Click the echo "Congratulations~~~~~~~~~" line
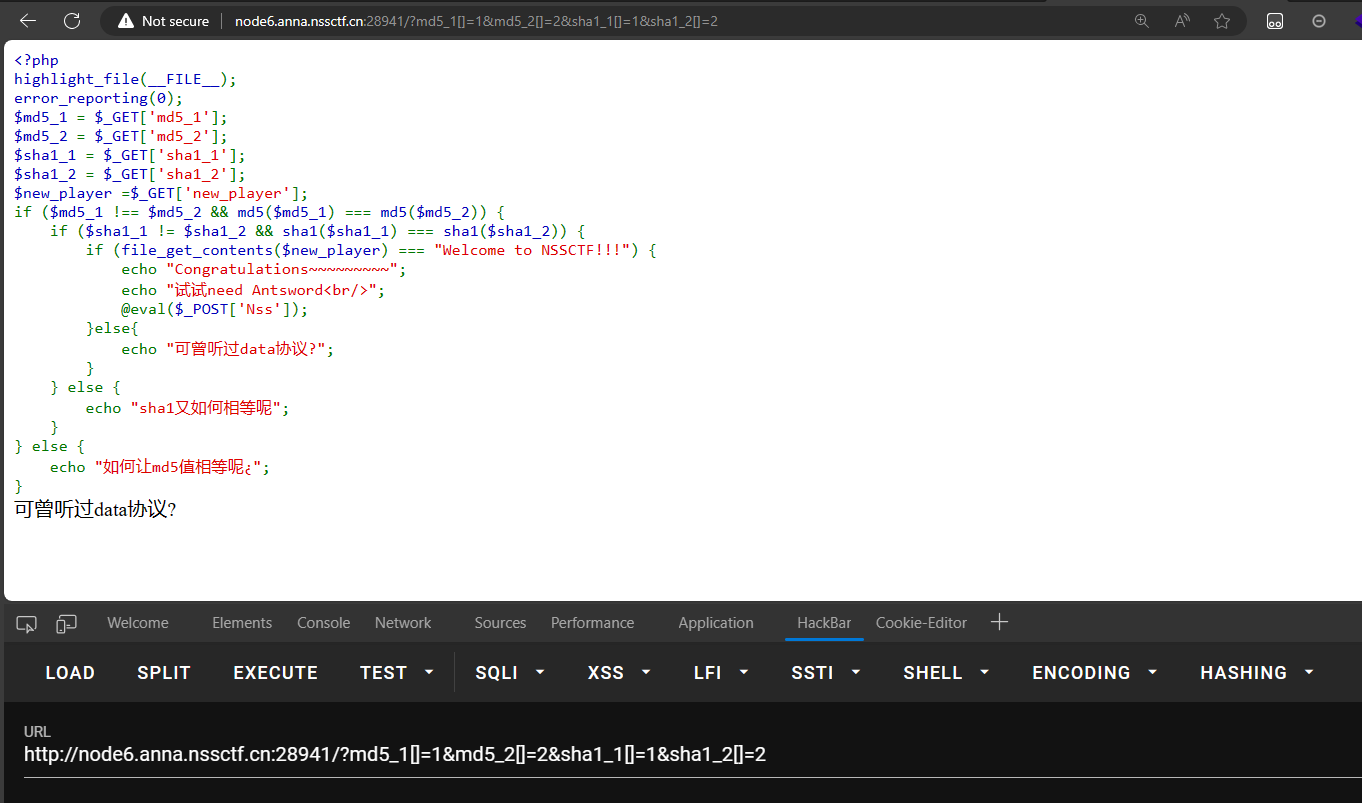The height and width of the screenshot is (803, 1362). (265, 269)
